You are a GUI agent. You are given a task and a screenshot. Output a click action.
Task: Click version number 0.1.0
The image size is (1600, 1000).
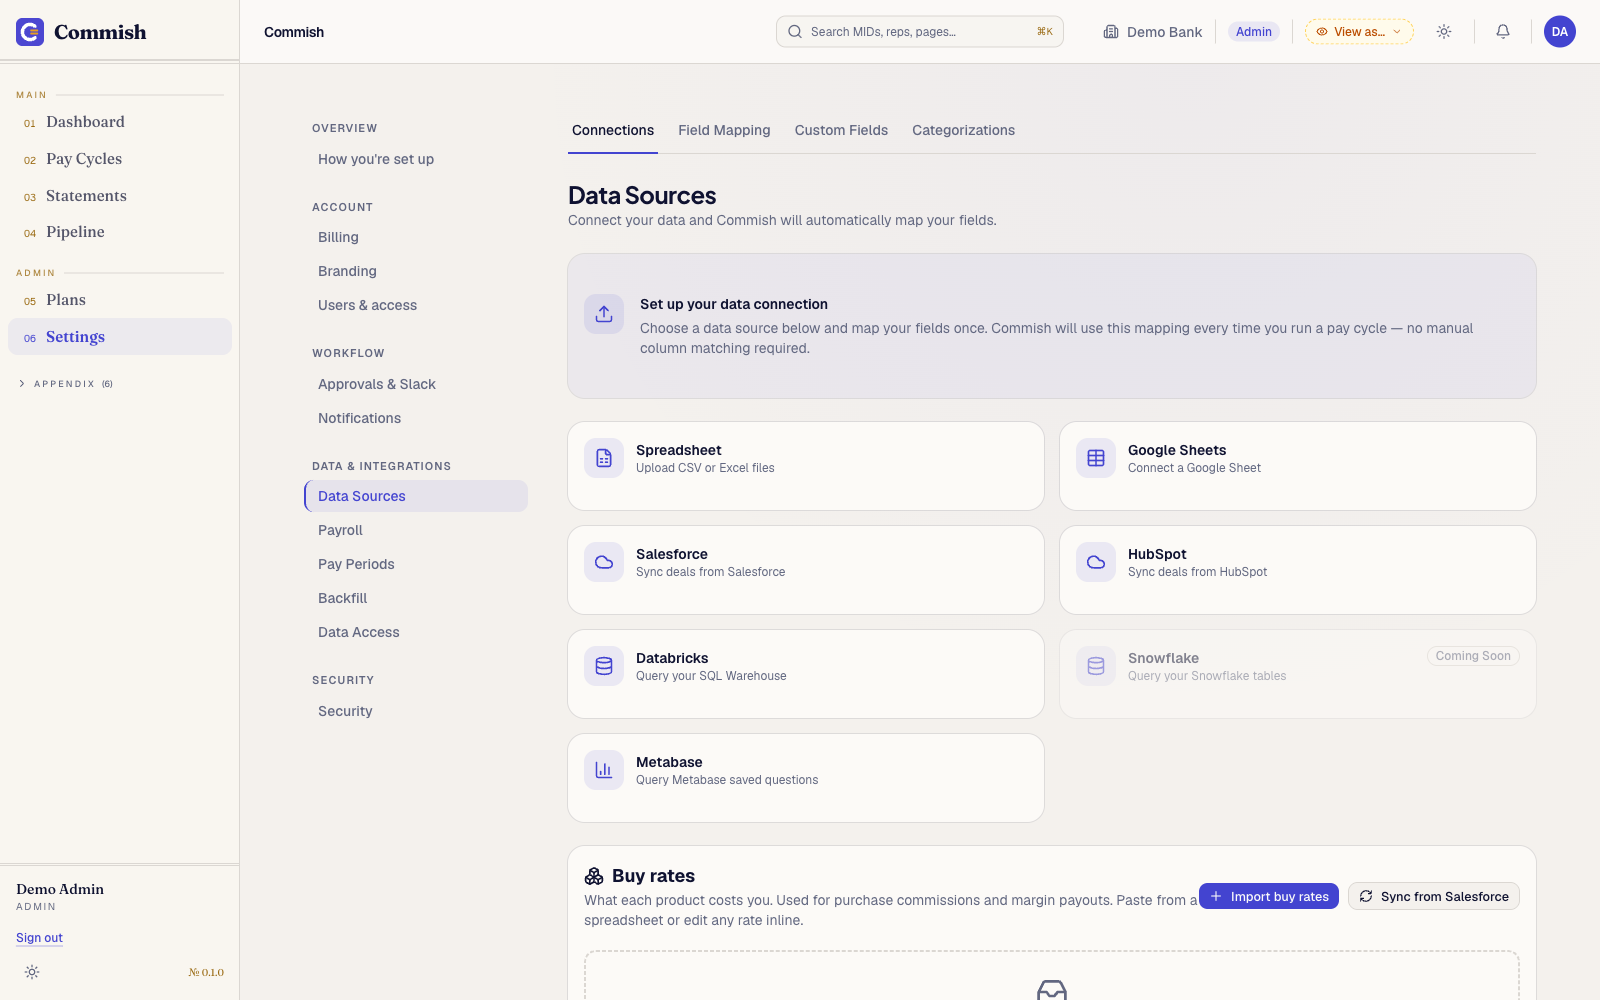coord(206,972)
